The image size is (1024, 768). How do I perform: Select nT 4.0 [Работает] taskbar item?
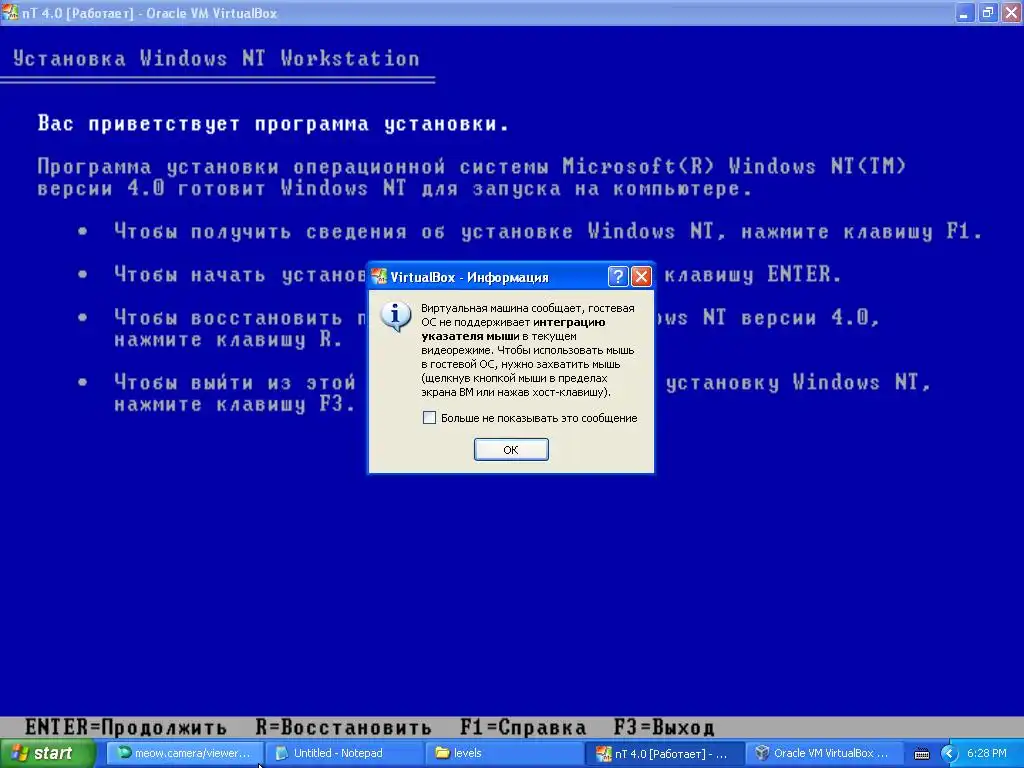(664, 754)
